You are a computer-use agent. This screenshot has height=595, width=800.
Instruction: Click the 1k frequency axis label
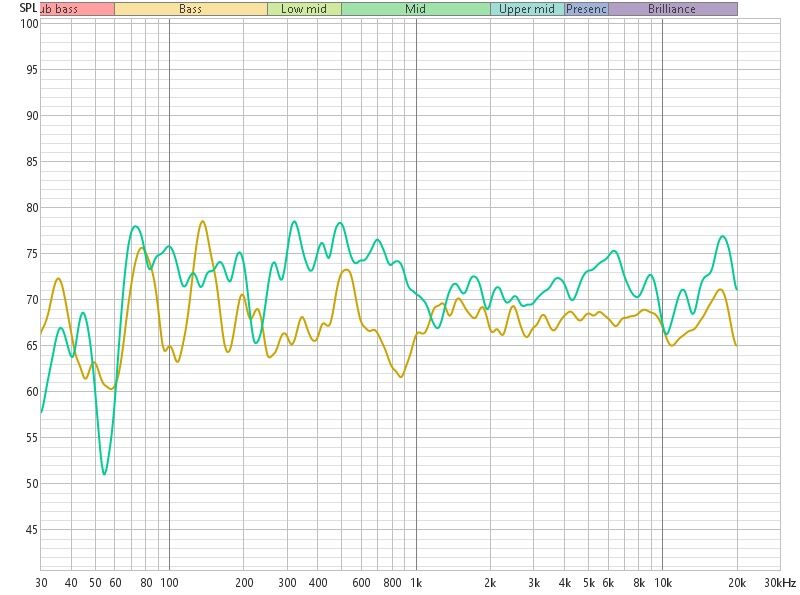(x=416, y=583)
